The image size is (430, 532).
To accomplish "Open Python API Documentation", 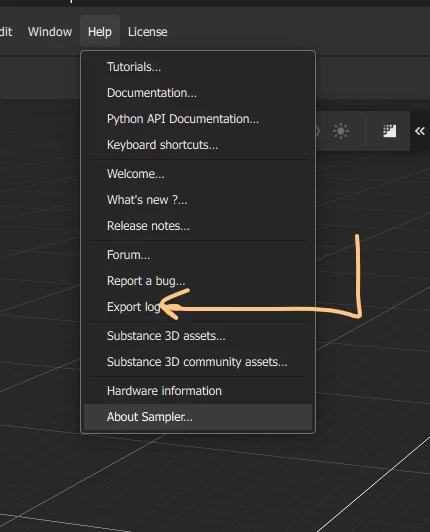I will (x=198, y=119).
